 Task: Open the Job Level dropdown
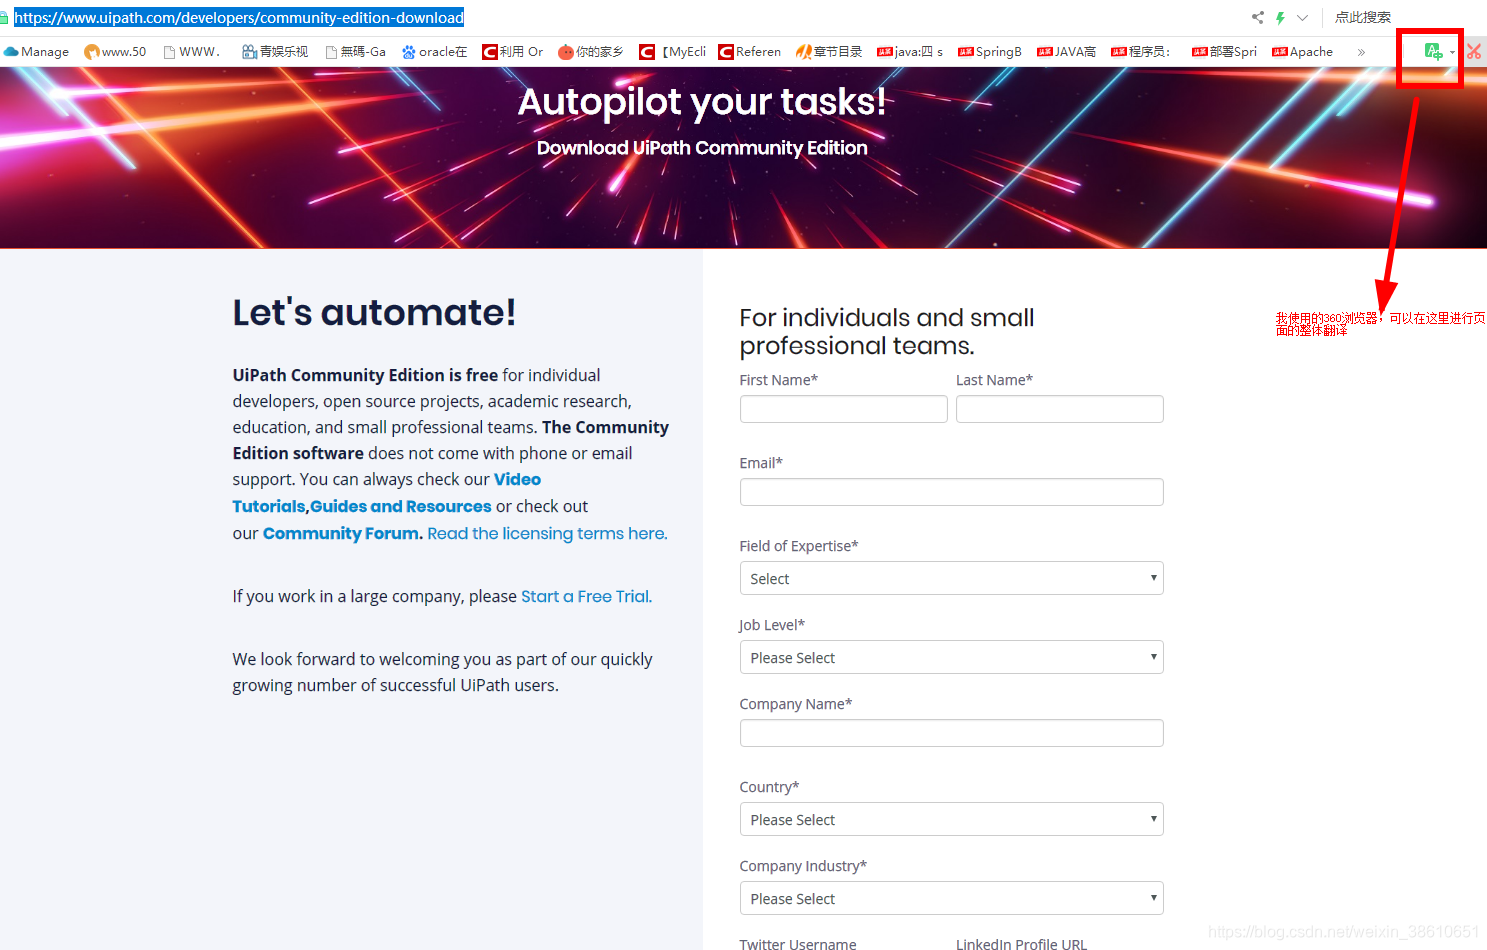coord(951,657)
